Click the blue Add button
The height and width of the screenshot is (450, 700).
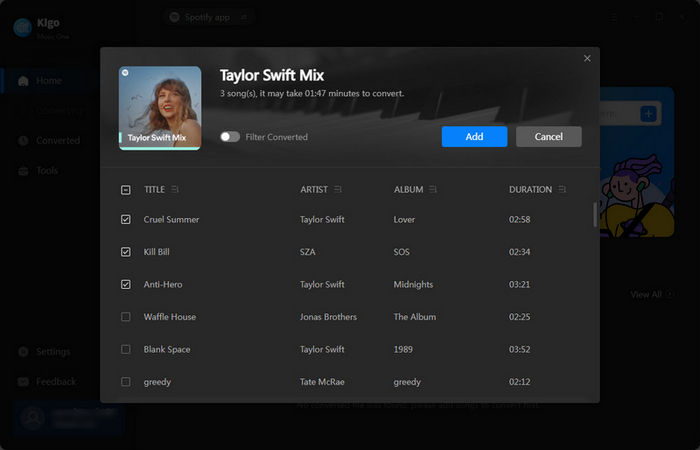tap(474, 137)
